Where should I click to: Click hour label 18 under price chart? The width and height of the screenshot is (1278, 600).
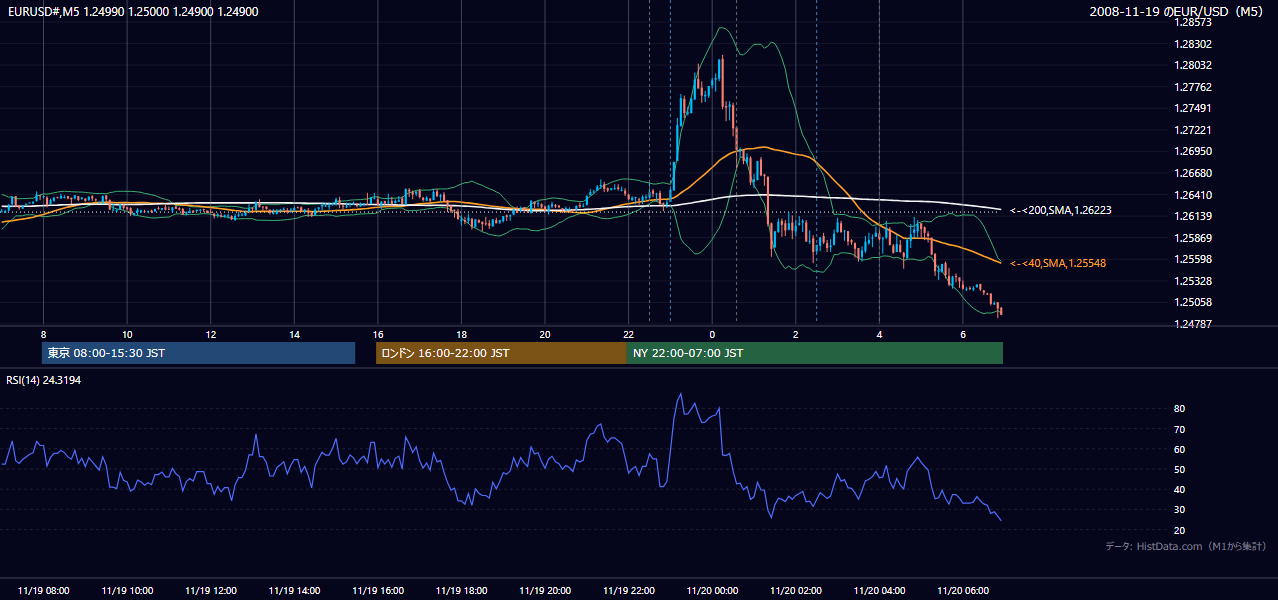(461, 334)
